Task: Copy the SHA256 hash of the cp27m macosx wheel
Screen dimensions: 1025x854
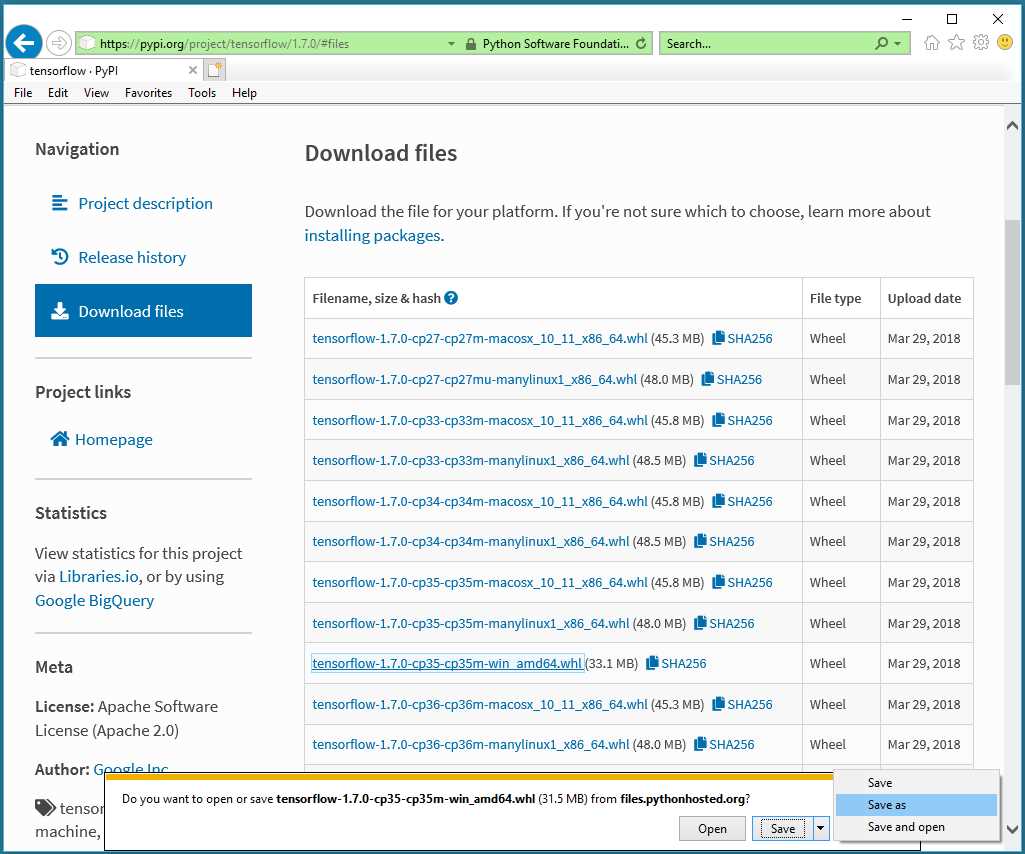Action: [x=742, y=338]
